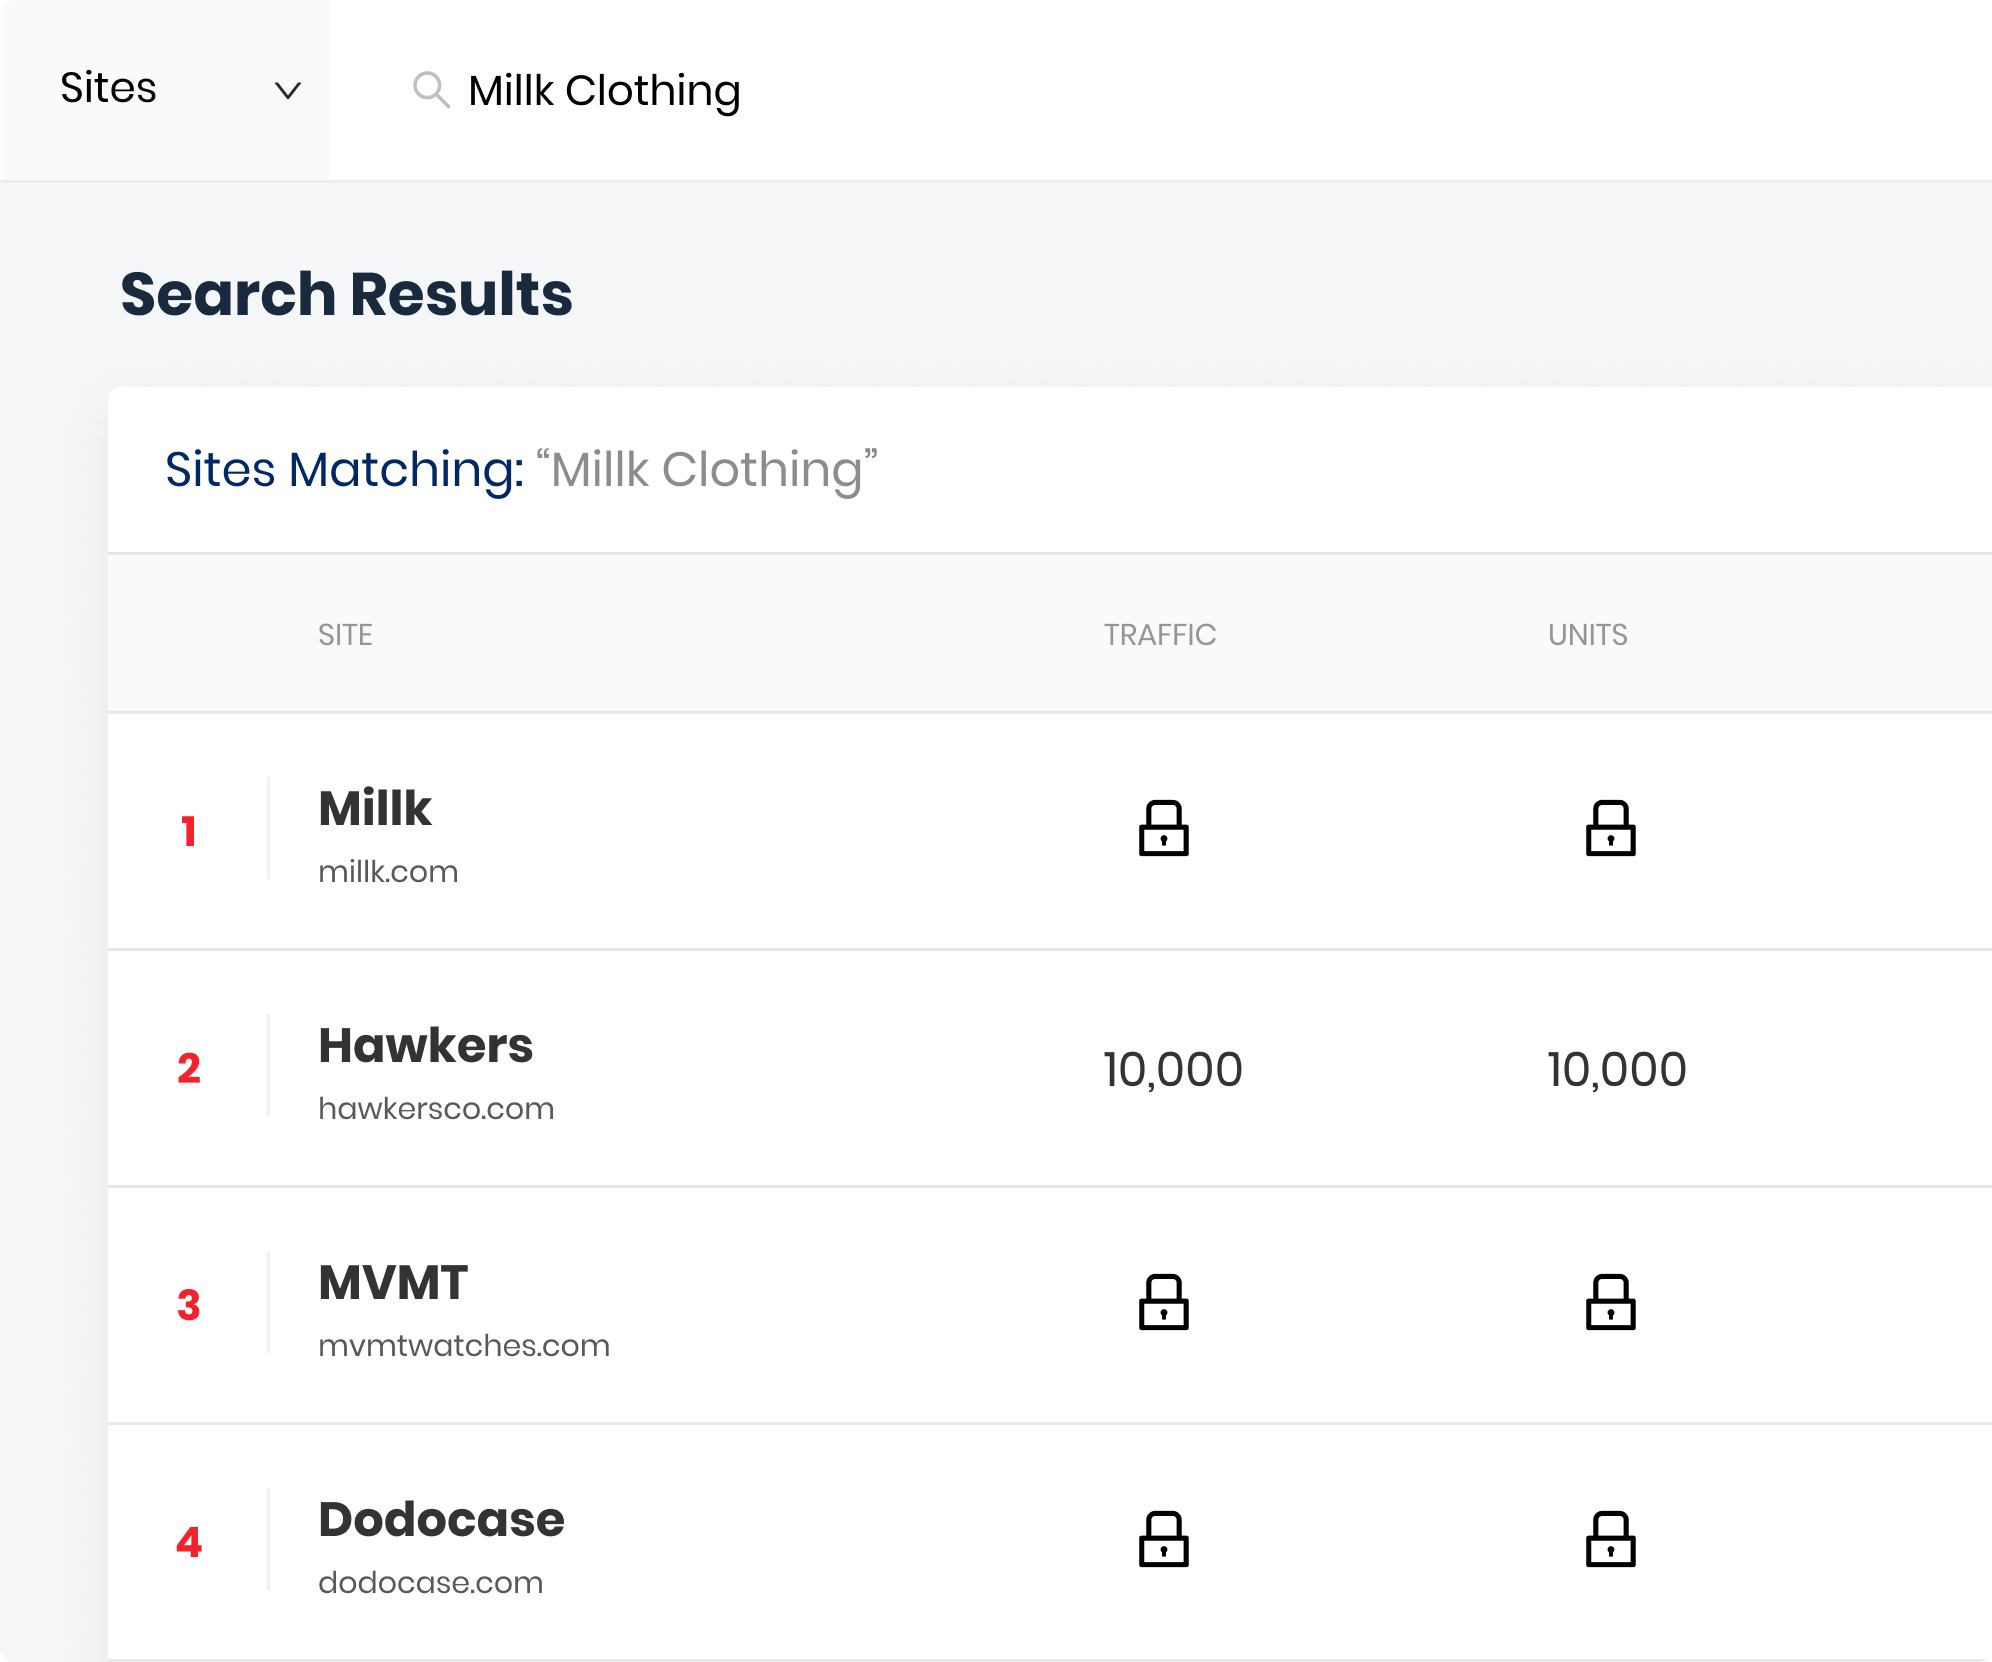Screen dimensions: 1992x1662
Task: Click Dodocase's locked units icon
Action: pos(1610,1539)
